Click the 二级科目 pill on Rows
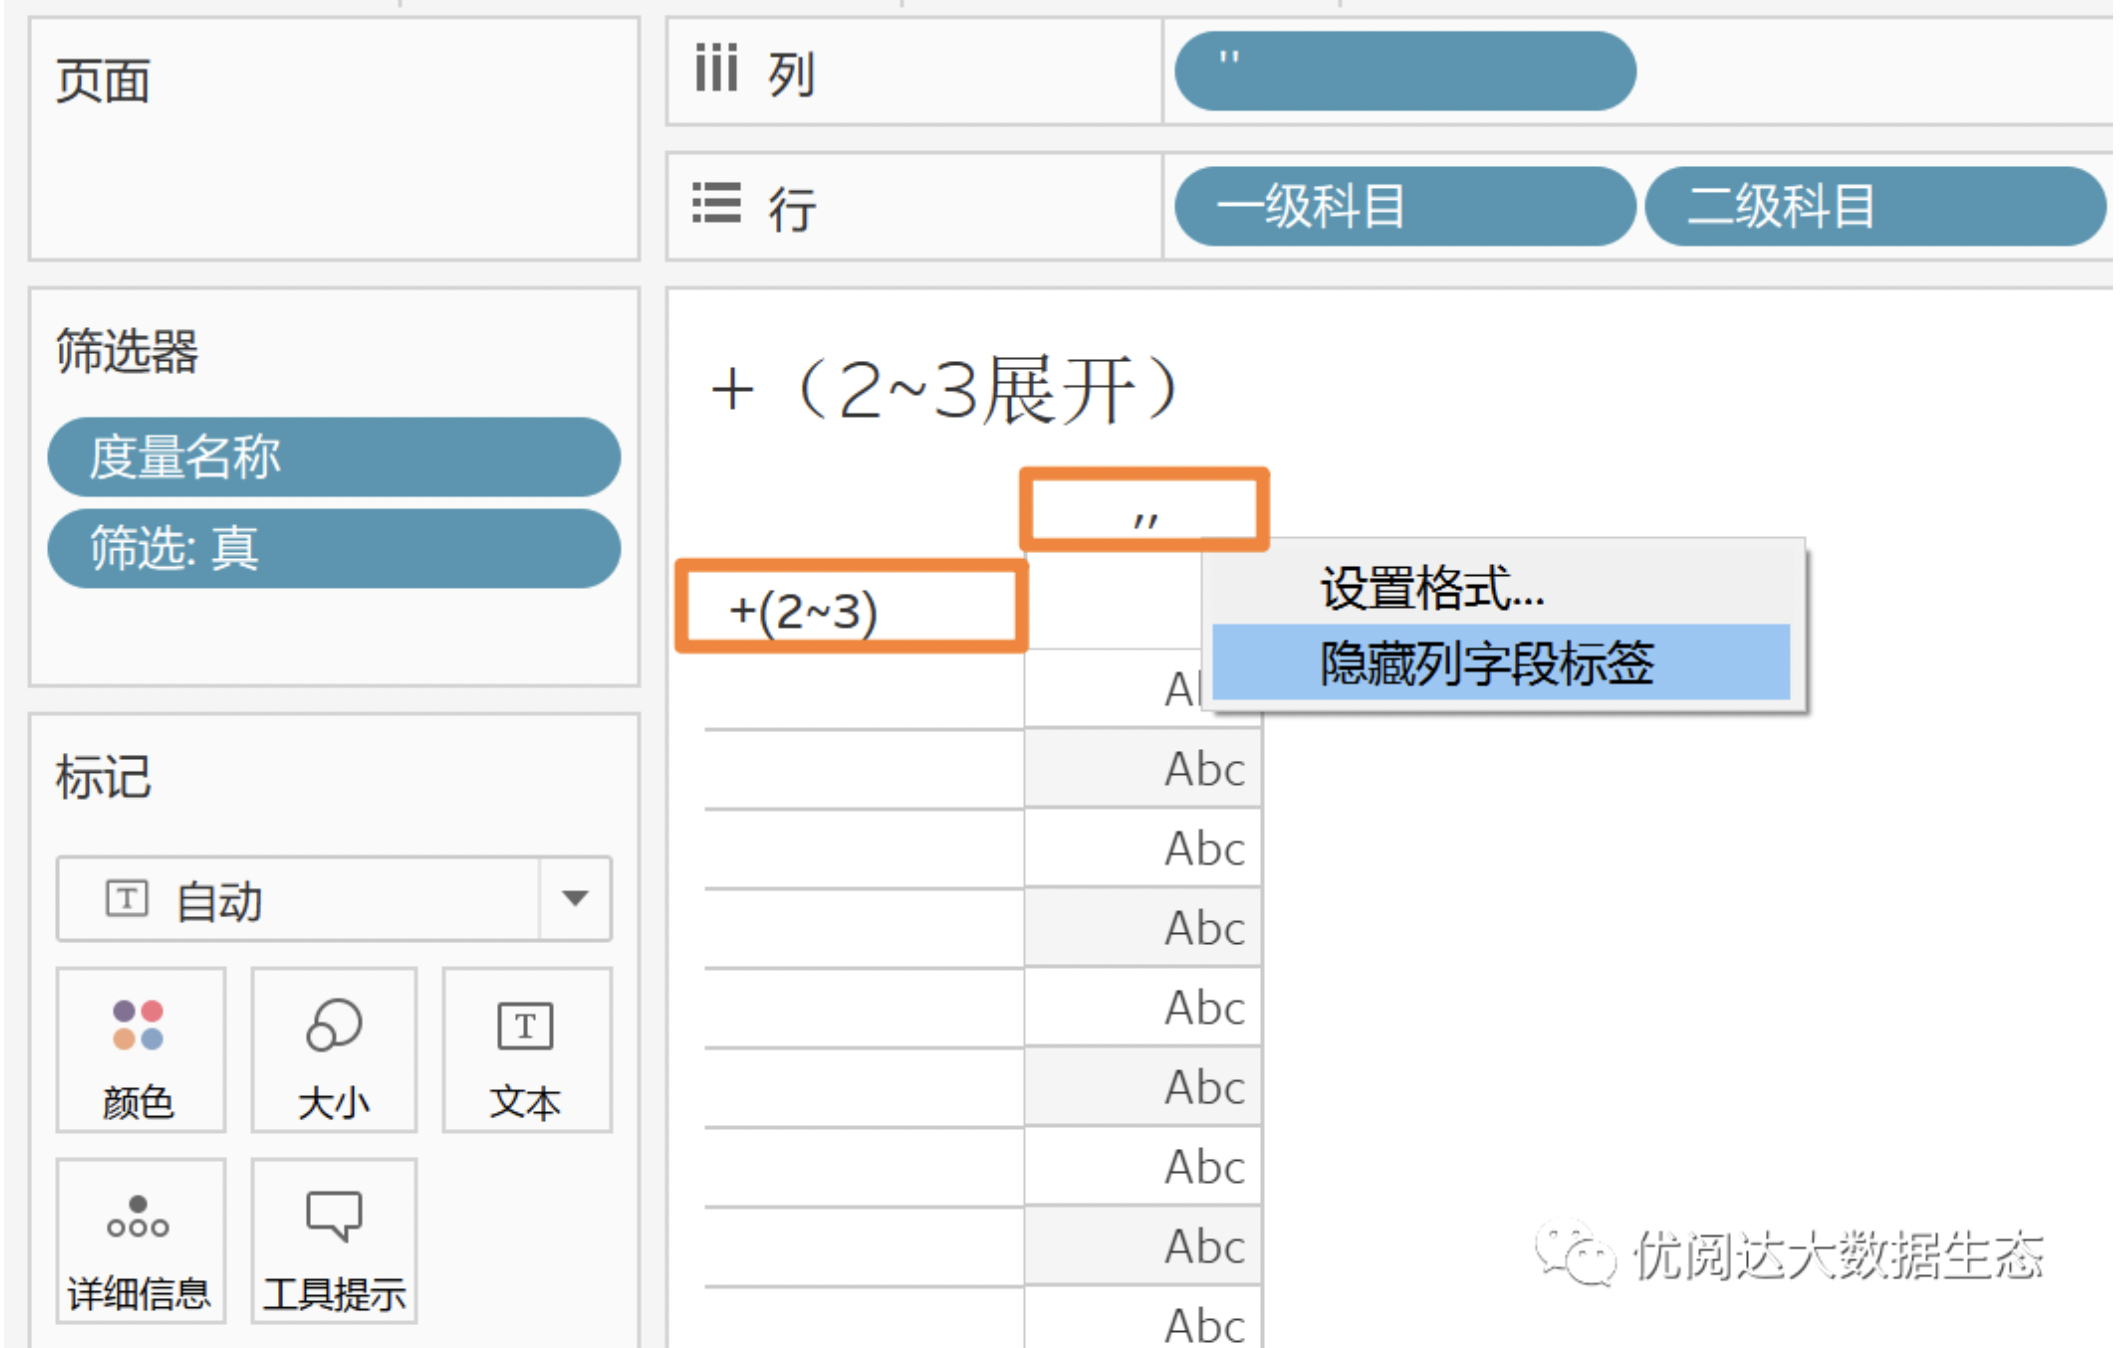The width and height of the screenshot is (2120, 1348). 1874,206
